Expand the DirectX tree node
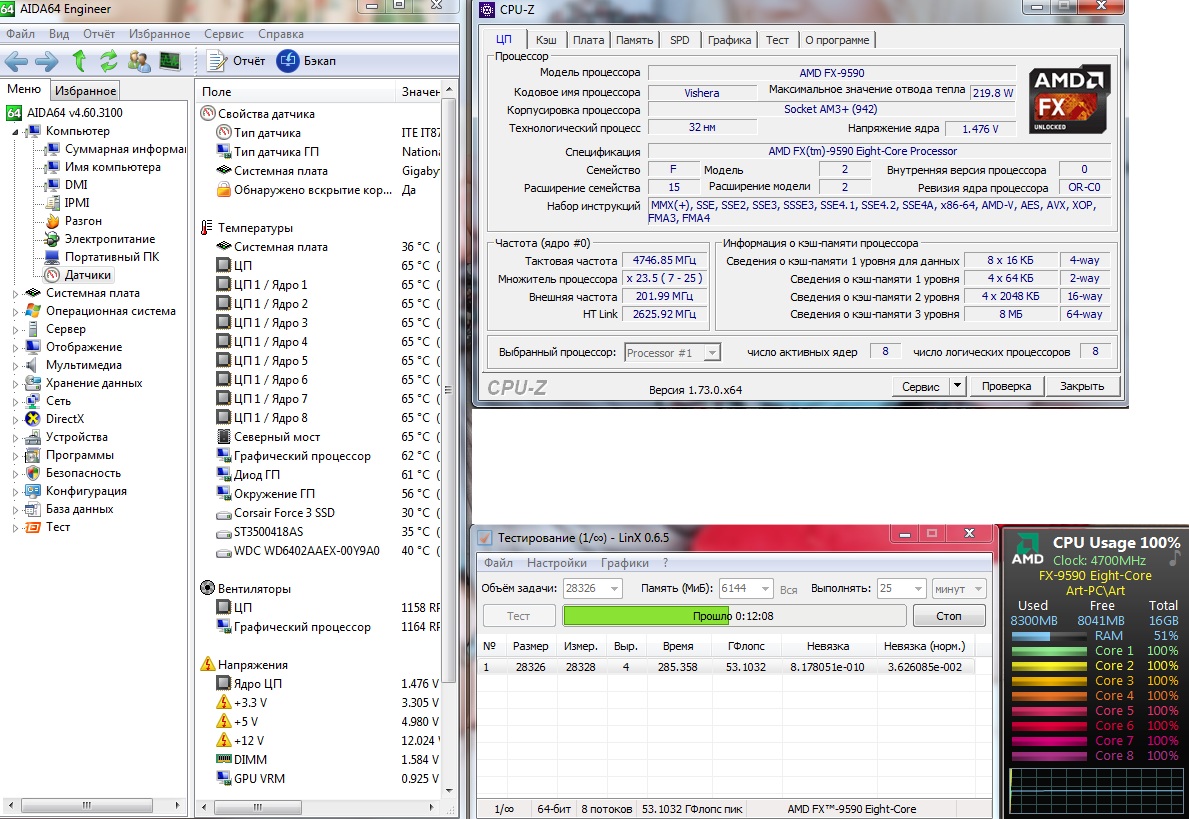 coord(15,419)
